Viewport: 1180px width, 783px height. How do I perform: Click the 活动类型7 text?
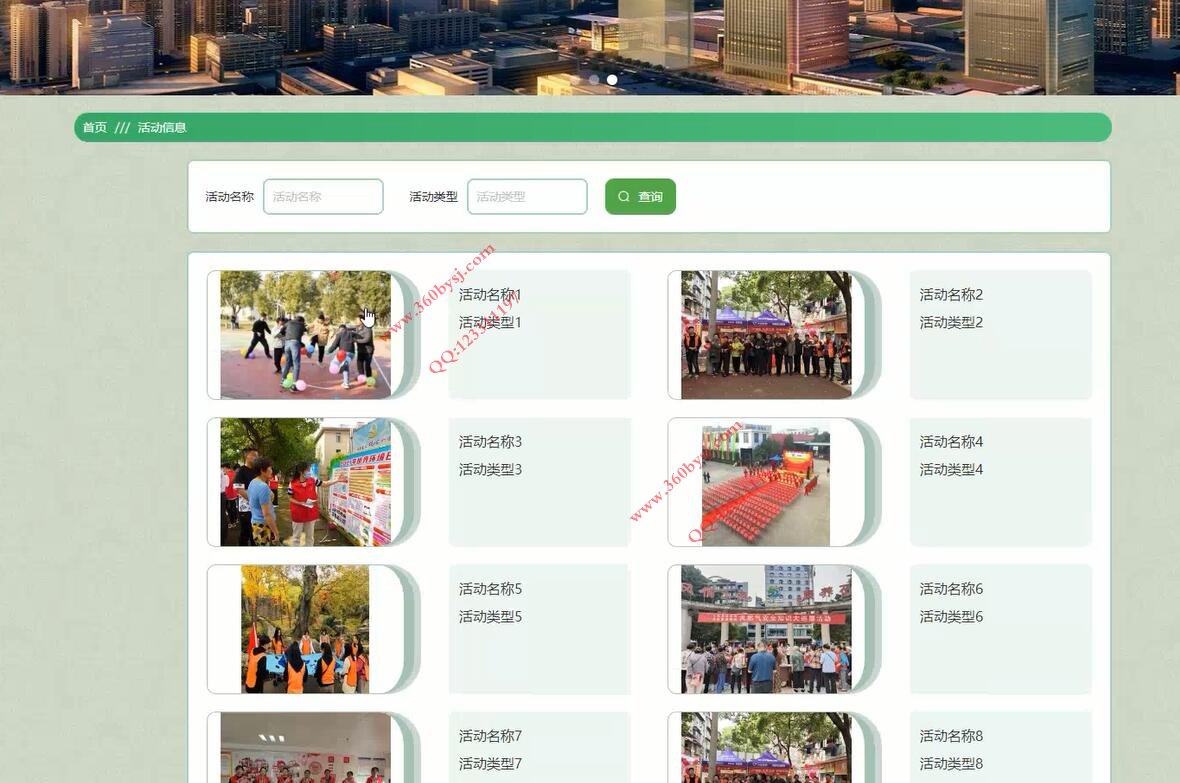[490, 764]
